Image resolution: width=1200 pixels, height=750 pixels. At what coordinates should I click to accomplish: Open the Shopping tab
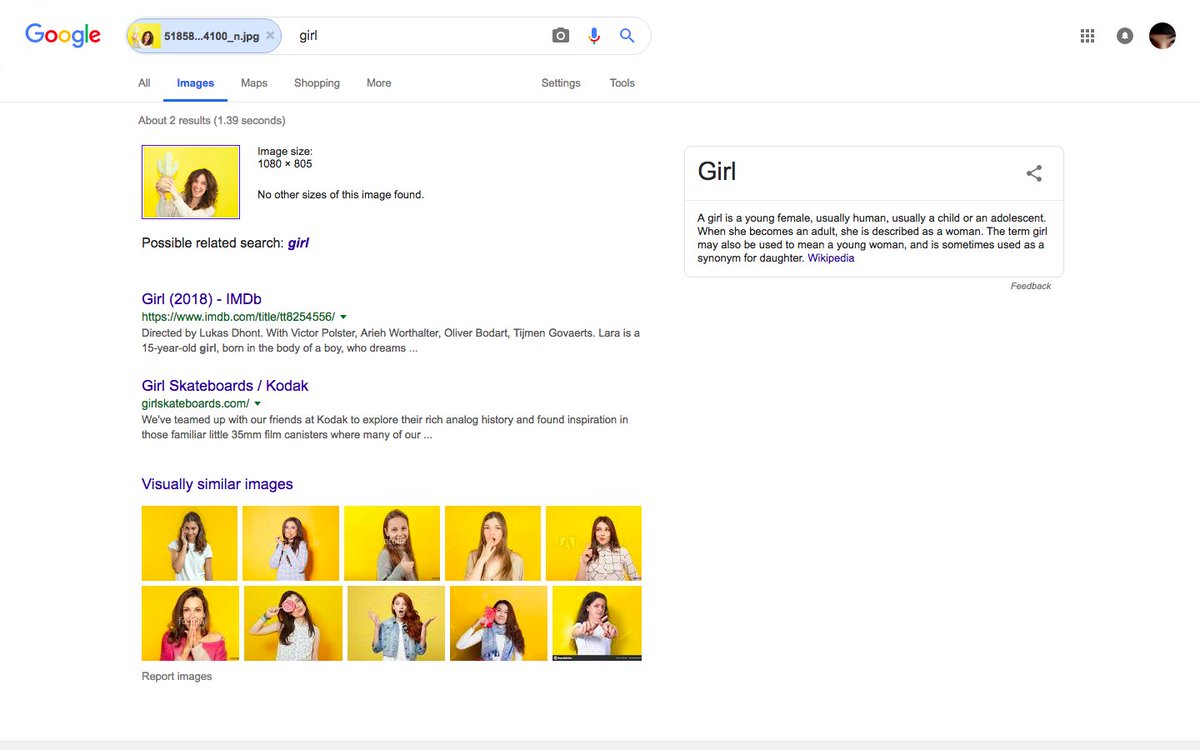point(317,83)
